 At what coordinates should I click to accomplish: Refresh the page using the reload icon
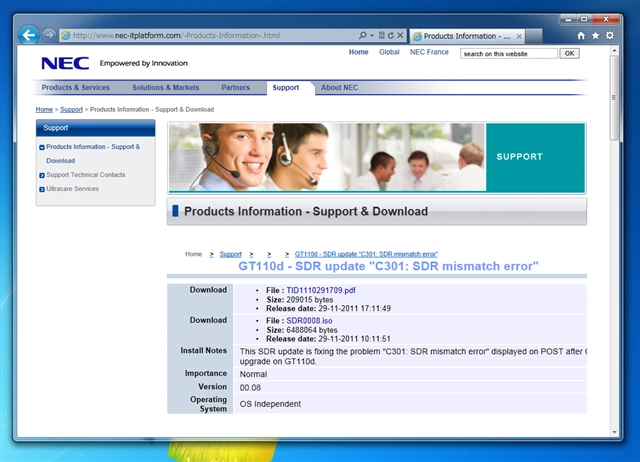(391, 36)
